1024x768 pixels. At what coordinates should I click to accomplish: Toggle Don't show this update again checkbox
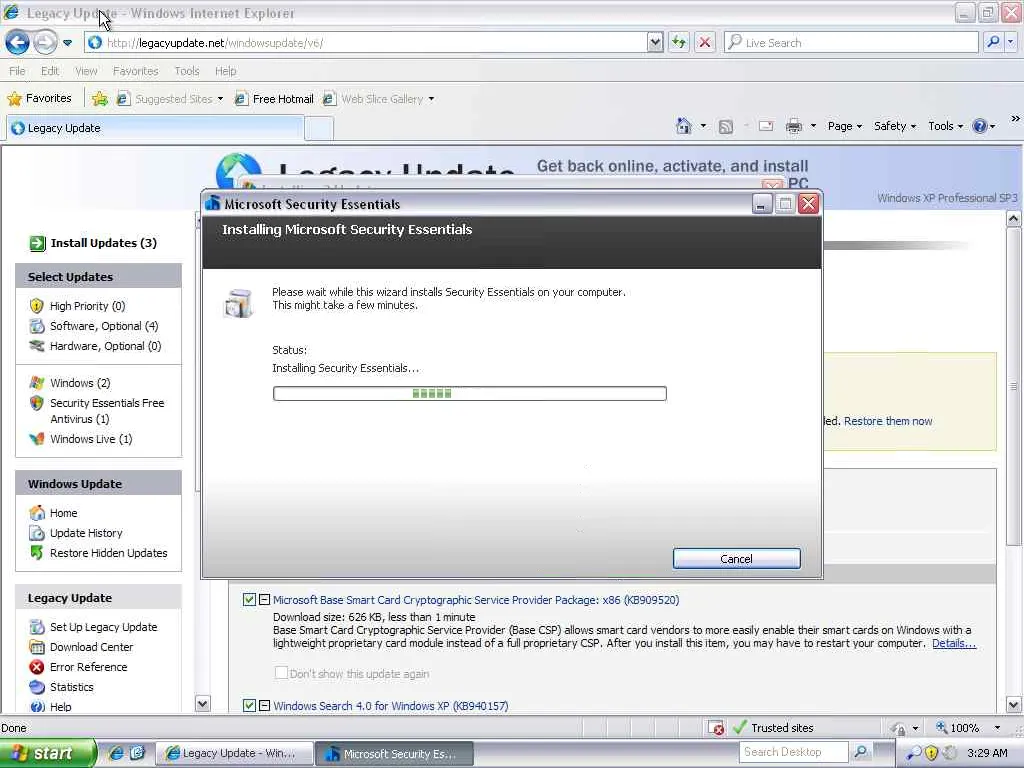tap(281, 673)
